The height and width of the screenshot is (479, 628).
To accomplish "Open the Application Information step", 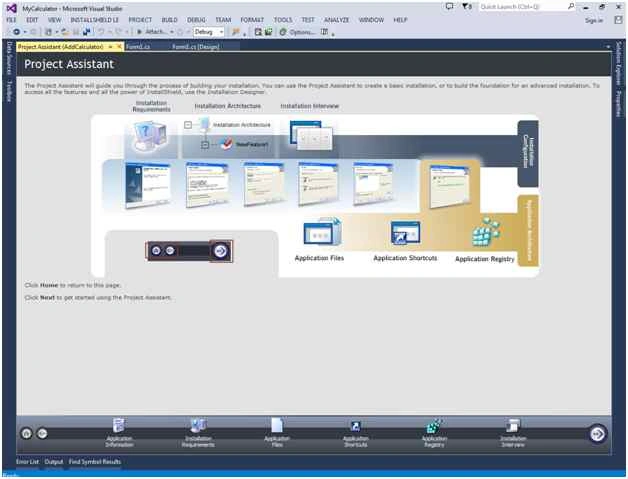I will pyautogui.click(x=119, y=433).
